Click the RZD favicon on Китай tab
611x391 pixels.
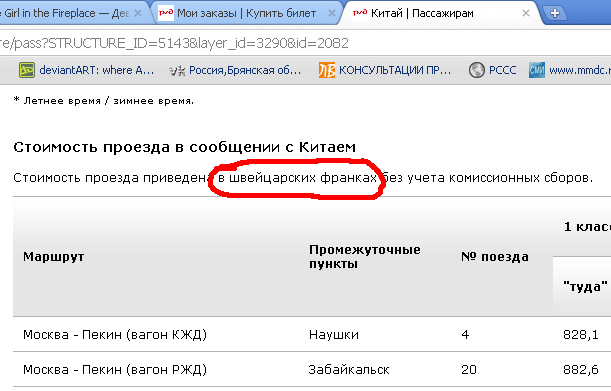(360, 13)
